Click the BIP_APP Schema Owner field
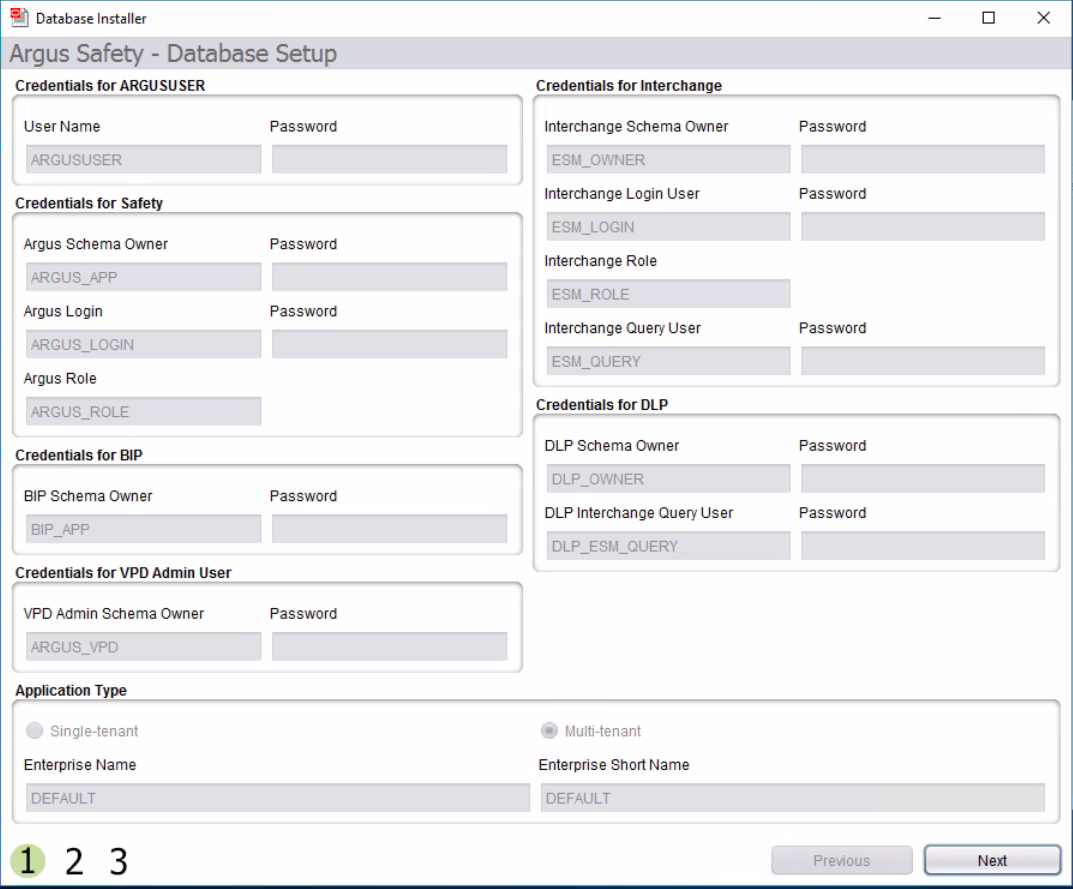 point(141,528)
